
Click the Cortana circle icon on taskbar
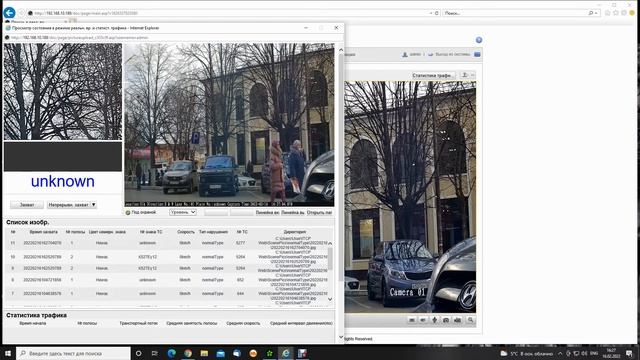[x=138, y=353]
